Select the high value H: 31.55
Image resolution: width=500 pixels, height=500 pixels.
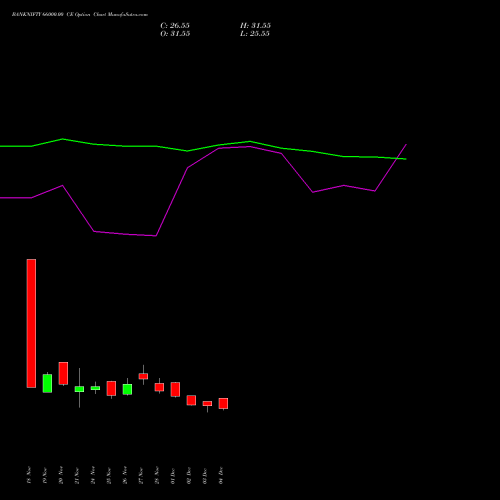255,26
